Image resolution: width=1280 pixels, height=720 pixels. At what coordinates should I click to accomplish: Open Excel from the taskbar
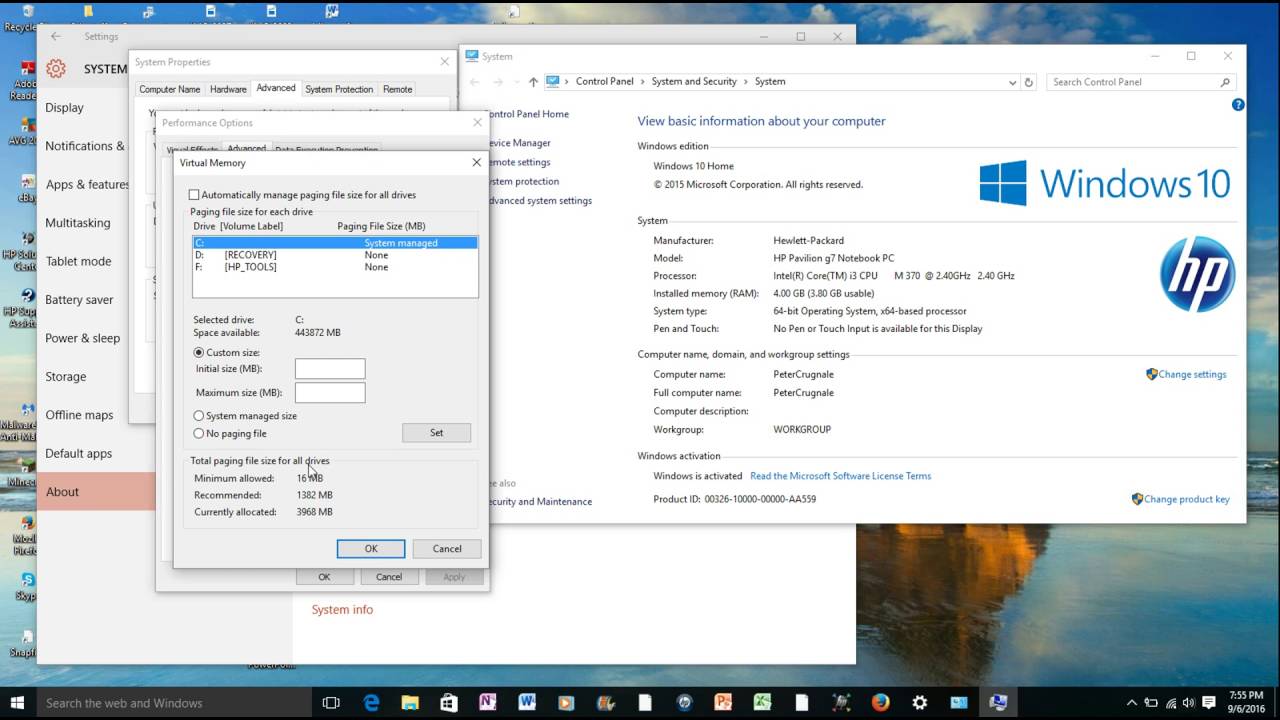coord(762,703)
